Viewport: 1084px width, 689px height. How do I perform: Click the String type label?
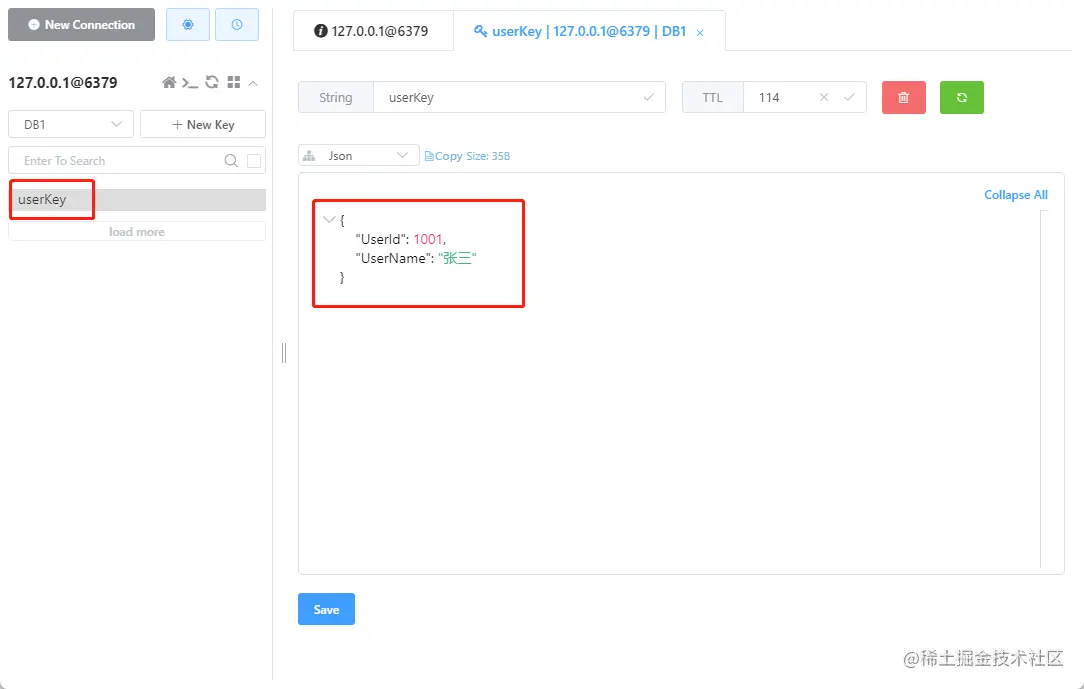(x=336, y=97)
